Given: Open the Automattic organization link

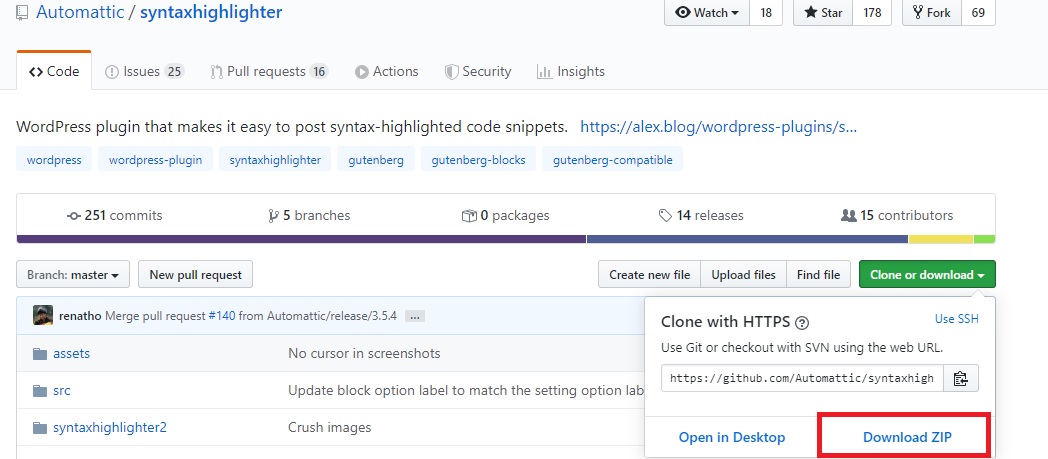Looking at the screenshot, I should 82,12.
